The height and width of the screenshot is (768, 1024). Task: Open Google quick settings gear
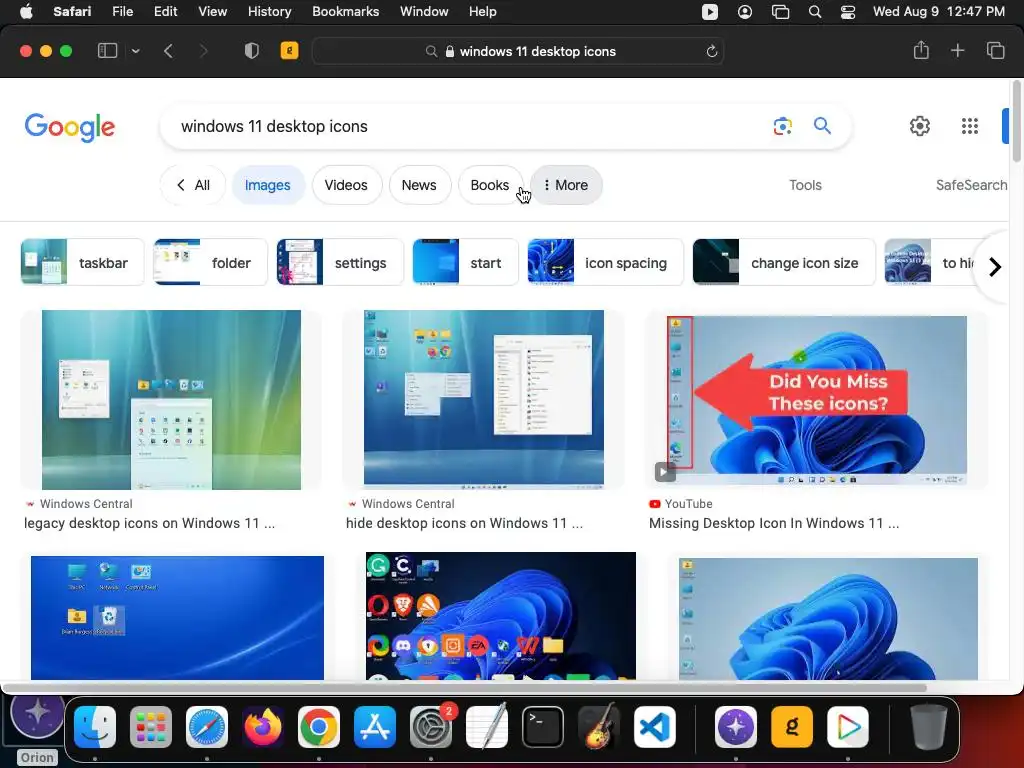(920, 126)
